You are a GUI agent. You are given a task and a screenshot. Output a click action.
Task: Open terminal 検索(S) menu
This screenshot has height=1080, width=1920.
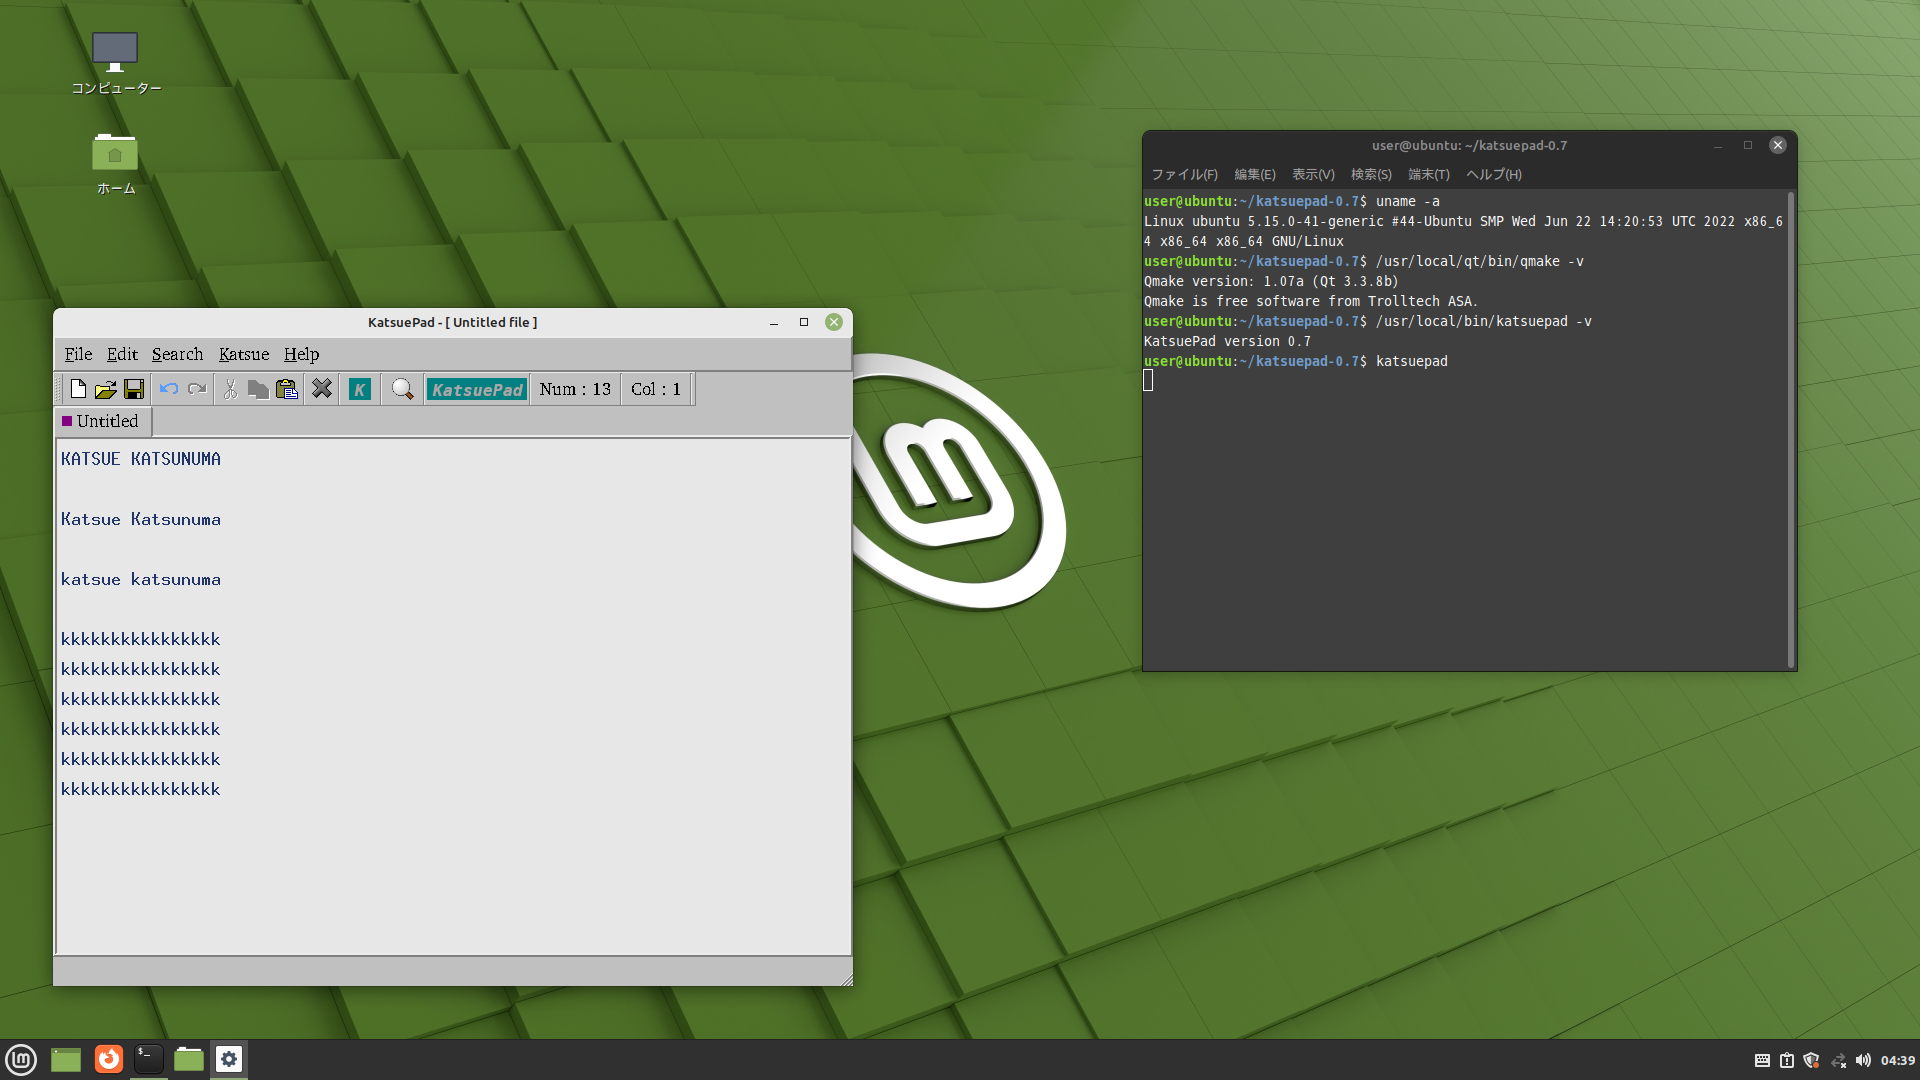tap(1371, 174)
